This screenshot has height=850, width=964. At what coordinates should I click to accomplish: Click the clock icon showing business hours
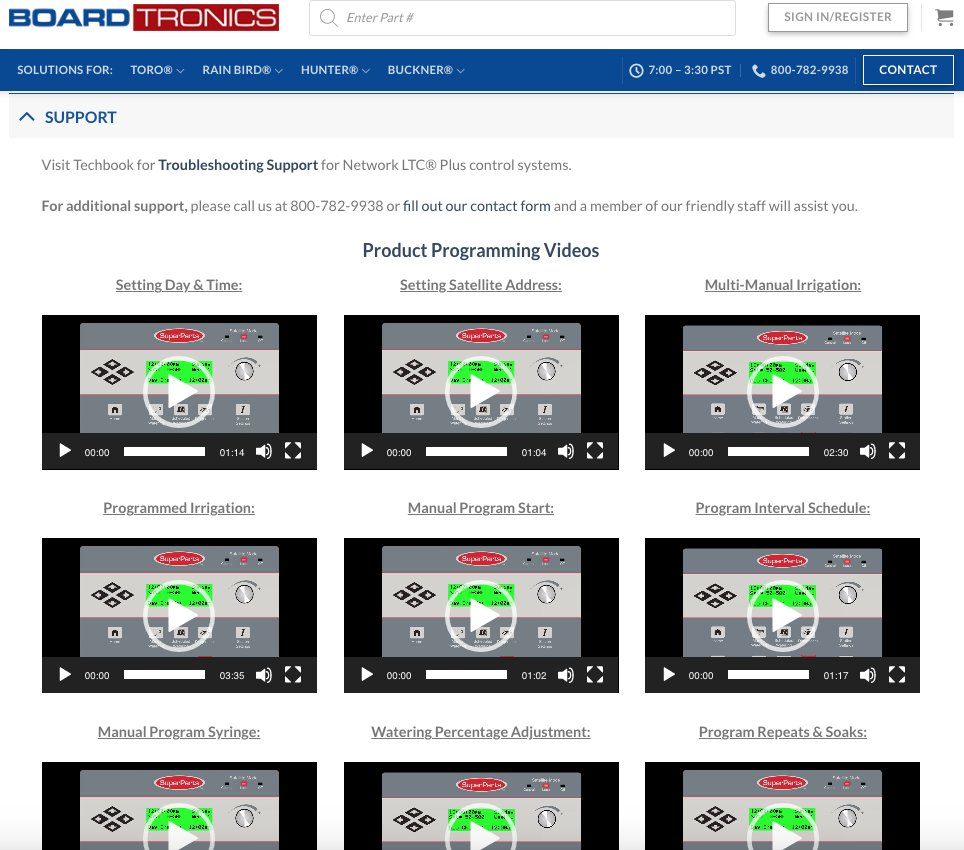(637, 70)
